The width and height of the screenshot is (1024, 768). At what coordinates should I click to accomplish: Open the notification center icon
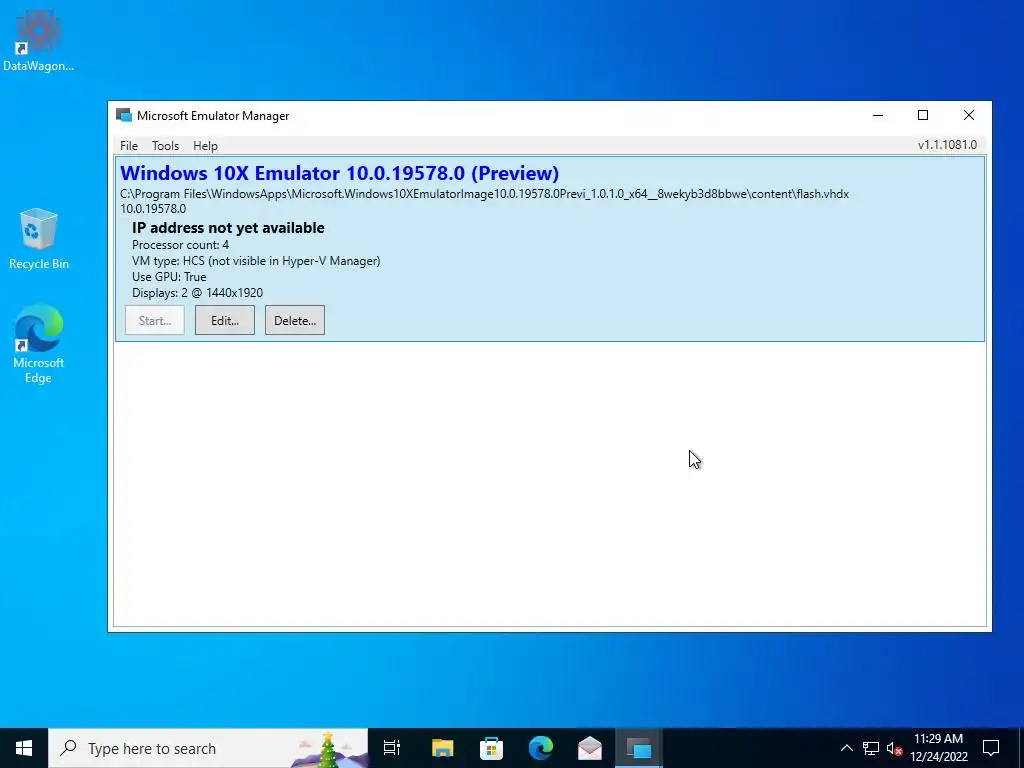[991, 748]
